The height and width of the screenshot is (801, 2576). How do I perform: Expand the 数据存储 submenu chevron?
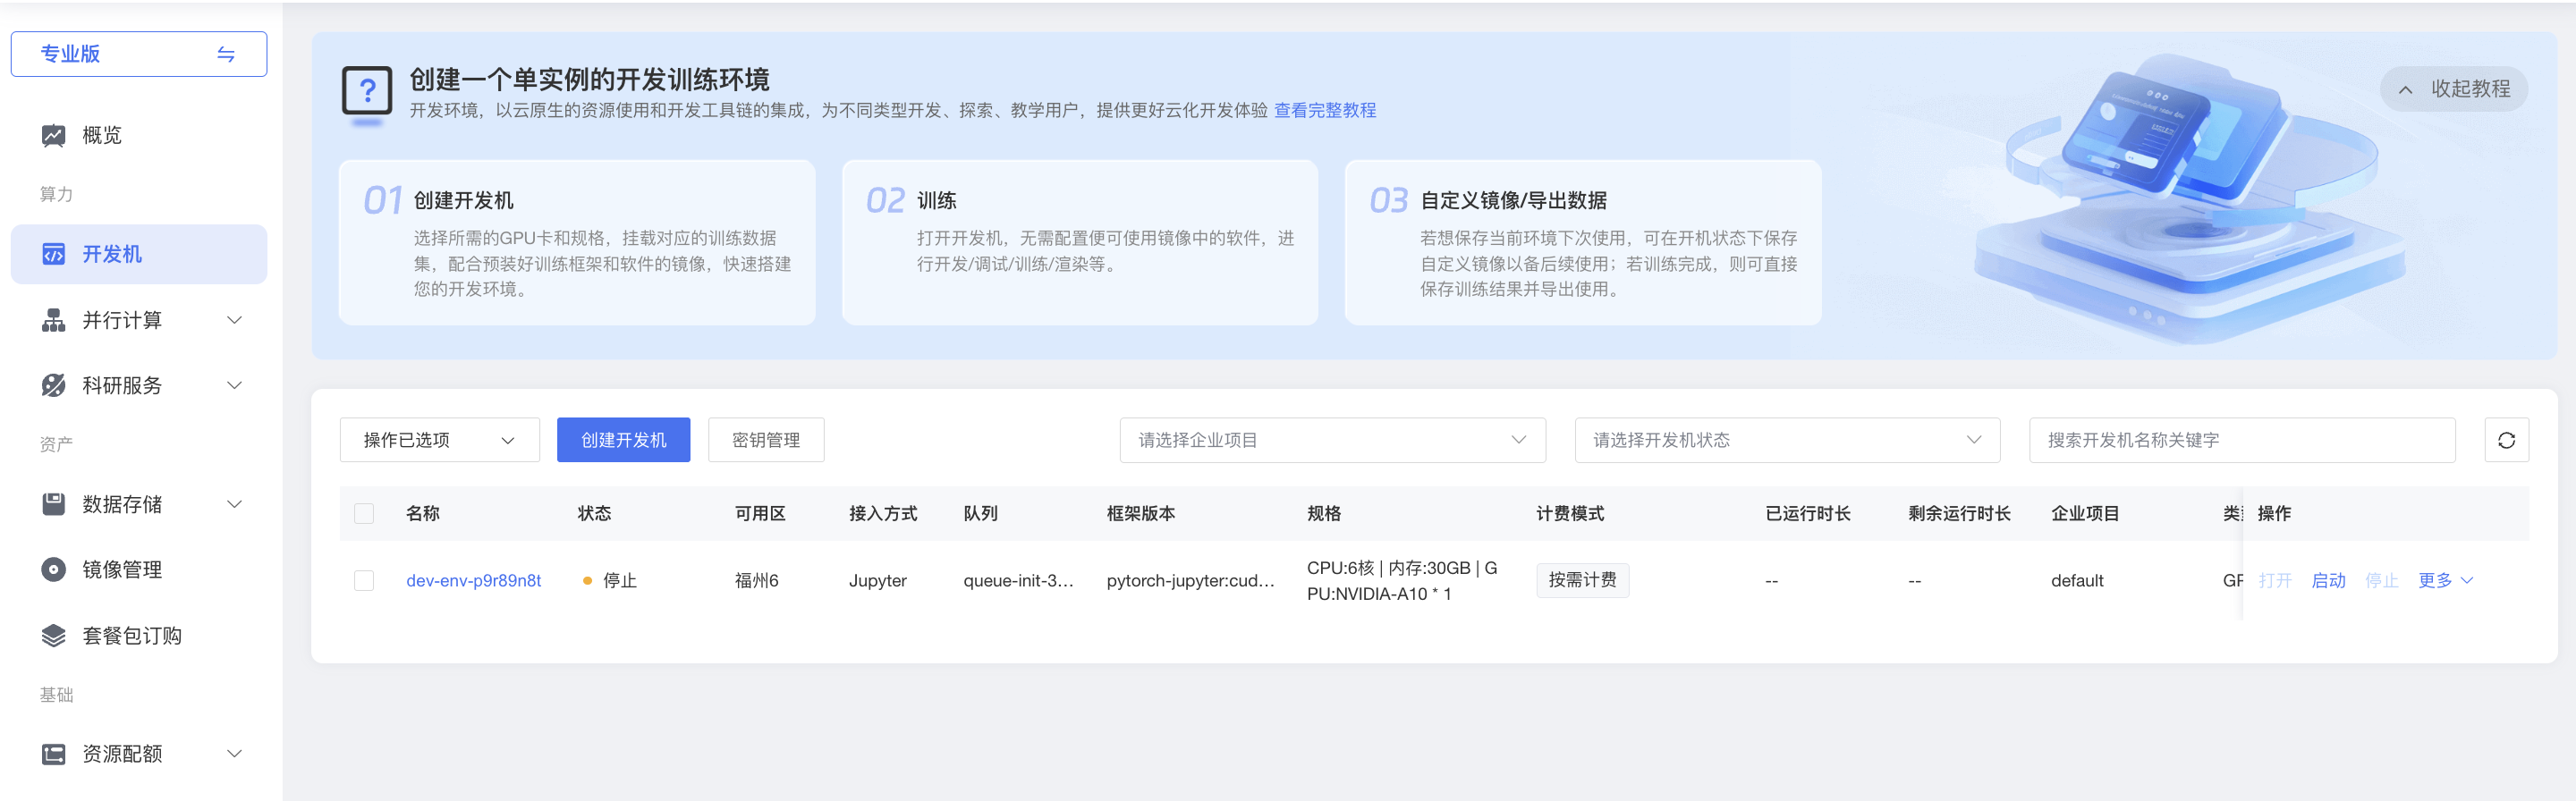(x=235, y=504)
